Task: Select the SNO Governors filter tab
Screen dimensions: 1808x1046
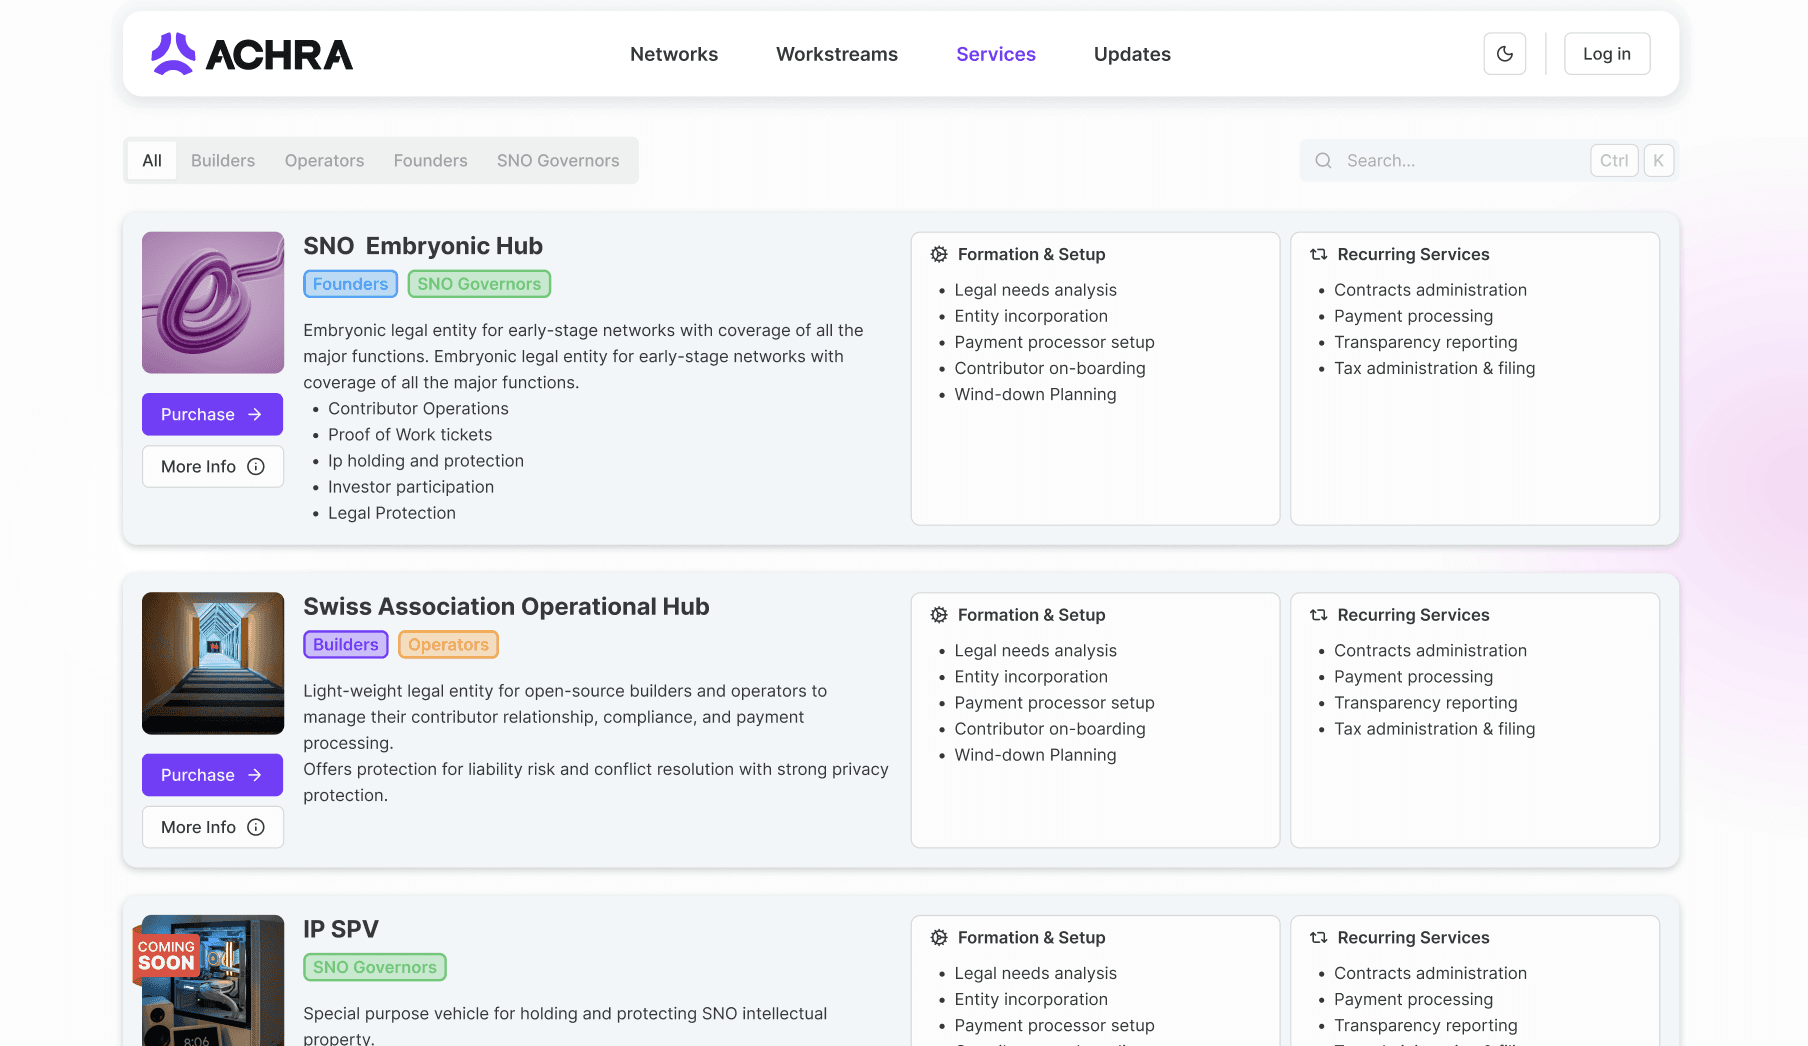Action: [x=558, y=160]
